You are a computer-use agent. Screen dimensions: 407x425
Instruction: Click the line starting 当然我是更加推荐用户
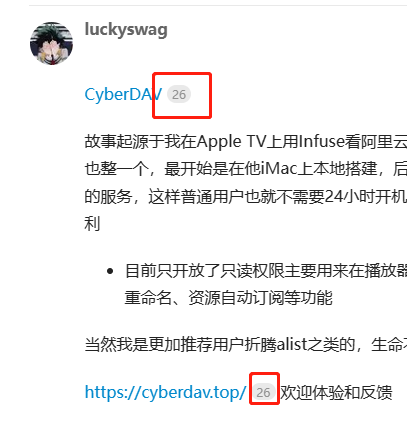click(246, 344)
